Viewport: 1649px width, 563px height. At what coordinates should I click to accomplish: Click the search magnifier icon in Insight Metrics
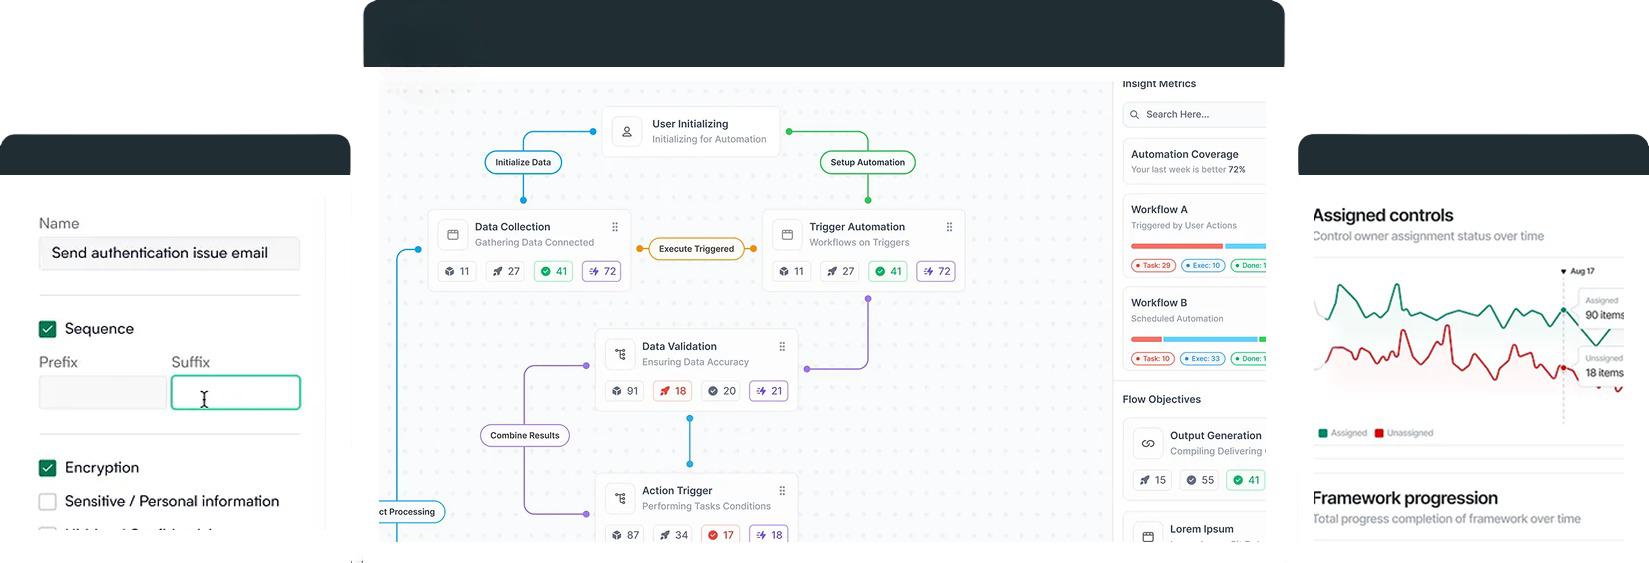pyautogui.click(x=1135, y=115)
